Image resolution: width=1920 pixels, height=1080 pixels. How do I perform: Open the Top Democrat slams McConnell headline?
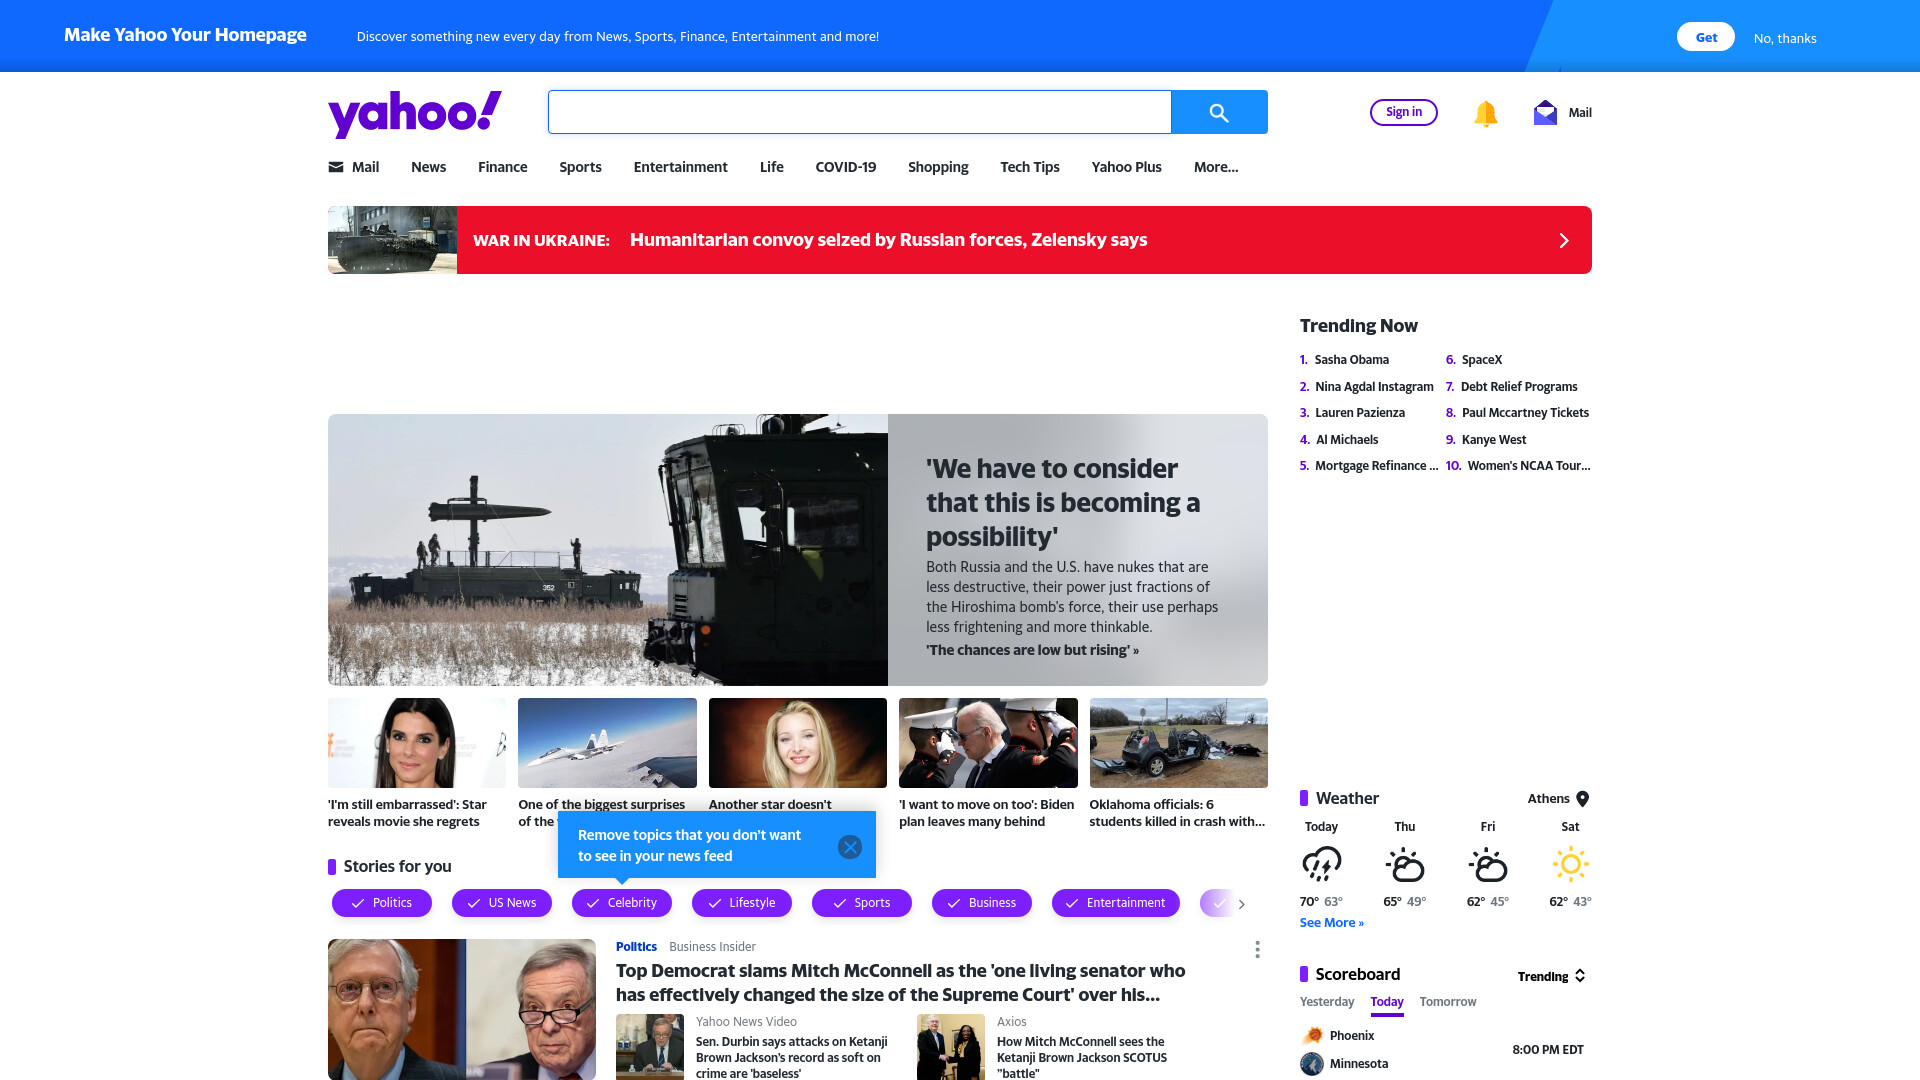900,983
